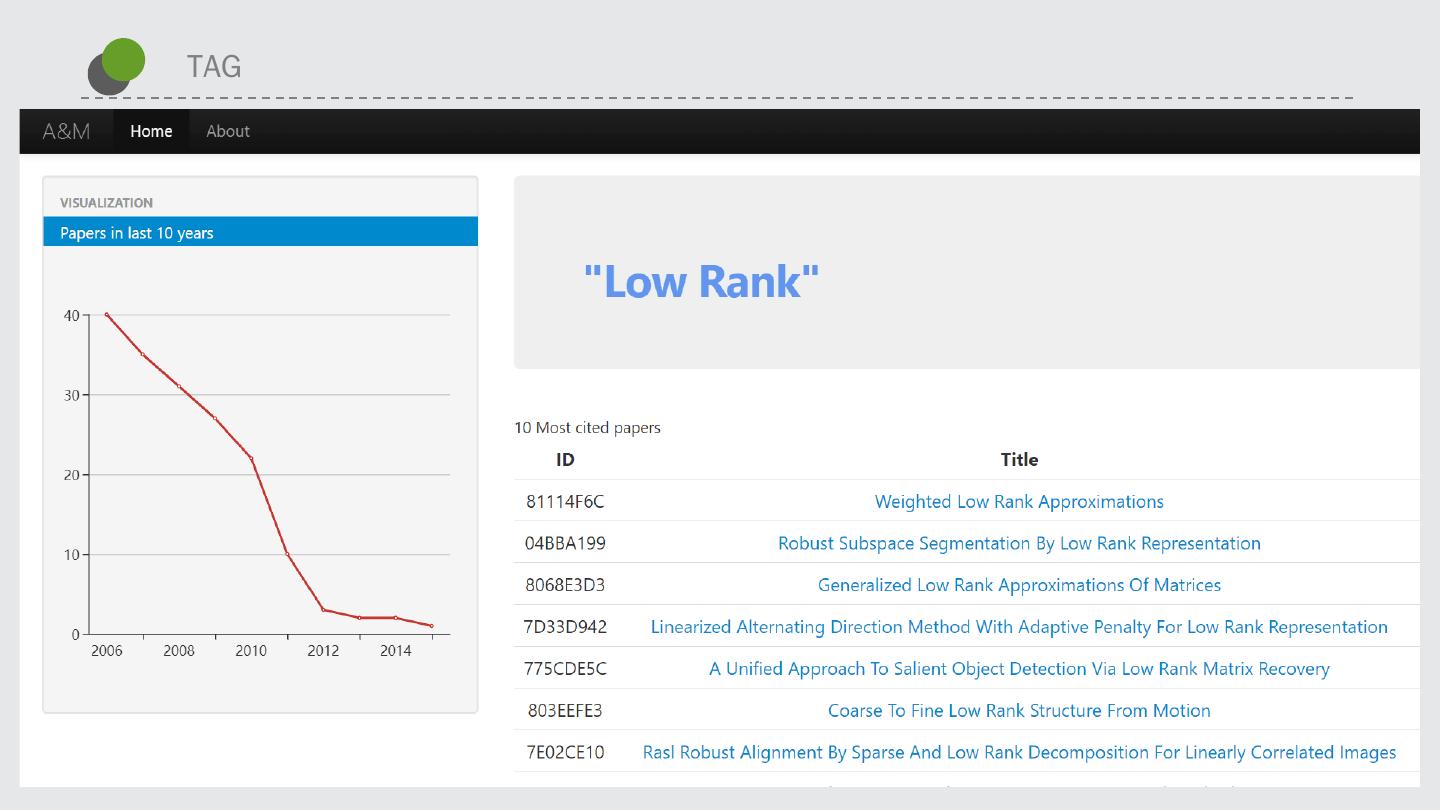
Task: Click the ID column header
Action: 565,460
